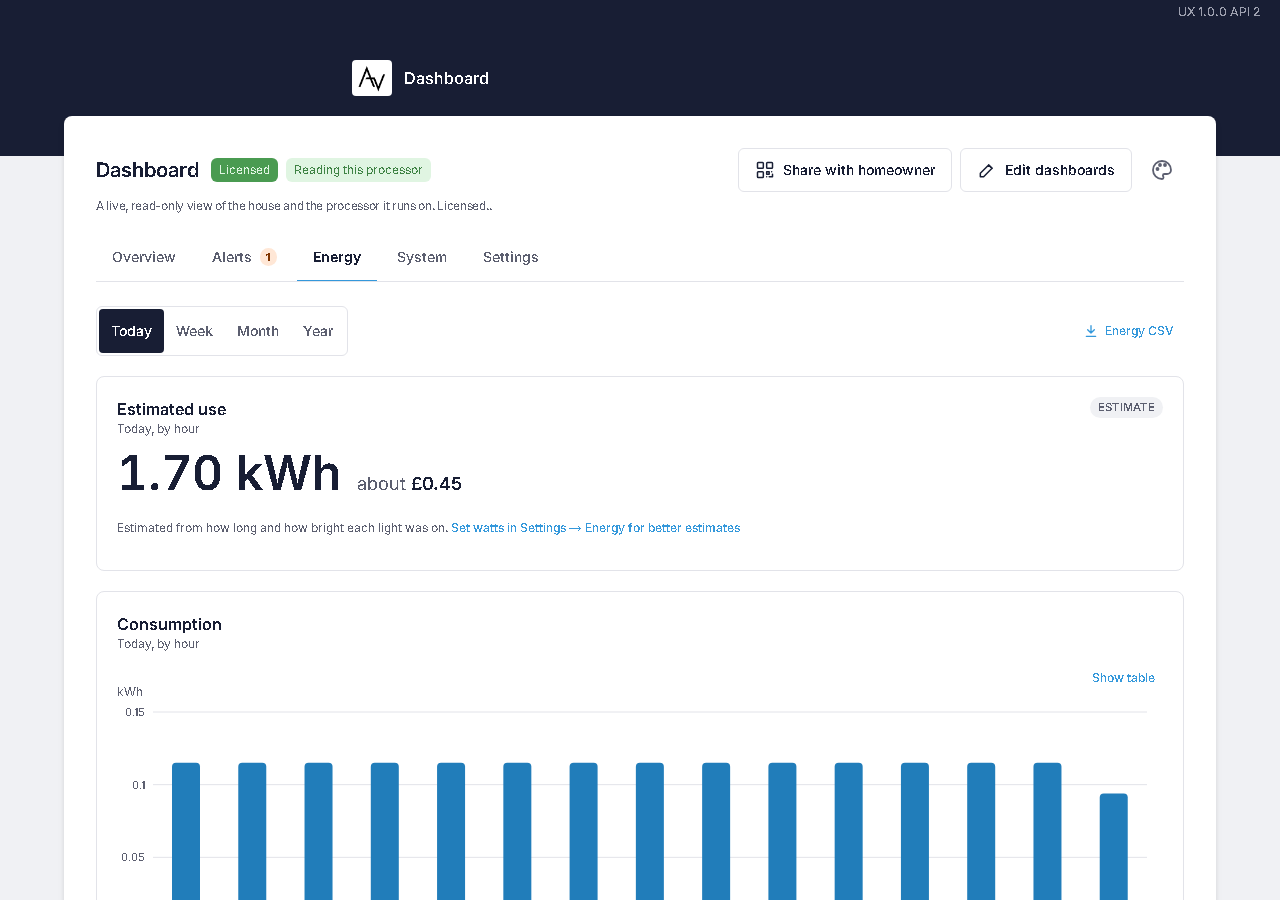Click the 0.05 axis label on chart
The width and height of the screenshot is (1280, 900).
[133, 857]
